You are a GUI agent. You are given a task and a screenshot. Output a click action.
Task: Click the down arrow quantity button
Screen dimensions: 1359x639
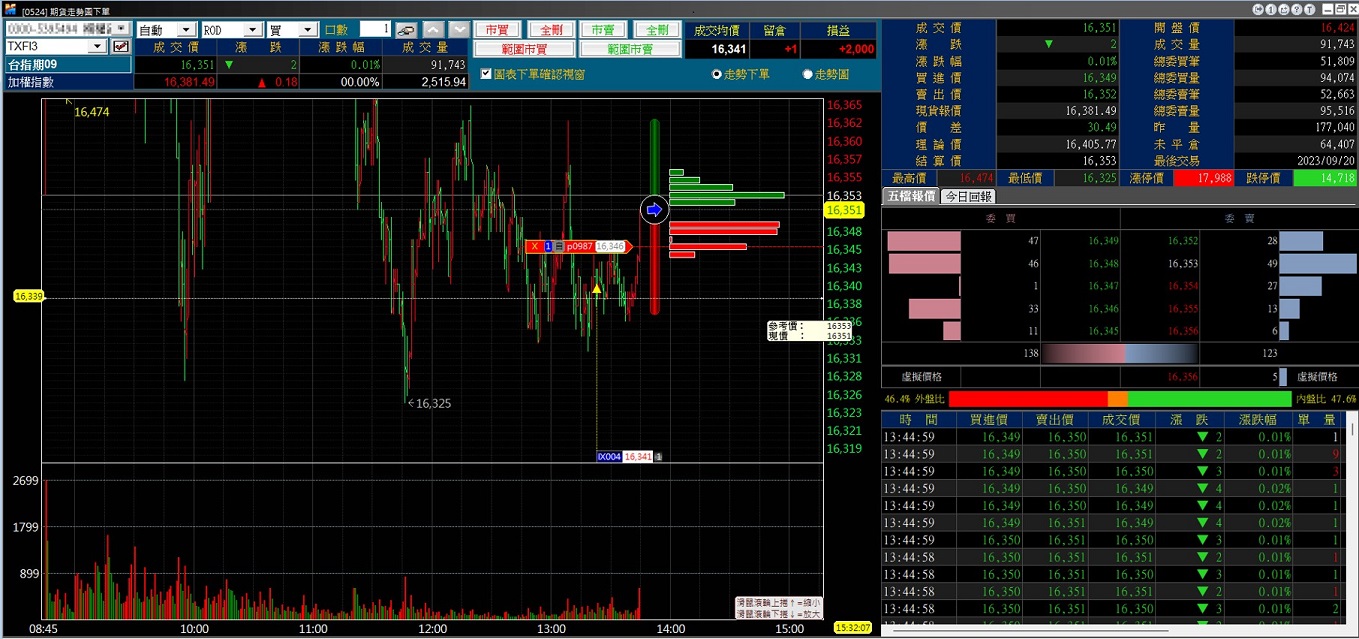pyautogui.click(x=459, y=30)
